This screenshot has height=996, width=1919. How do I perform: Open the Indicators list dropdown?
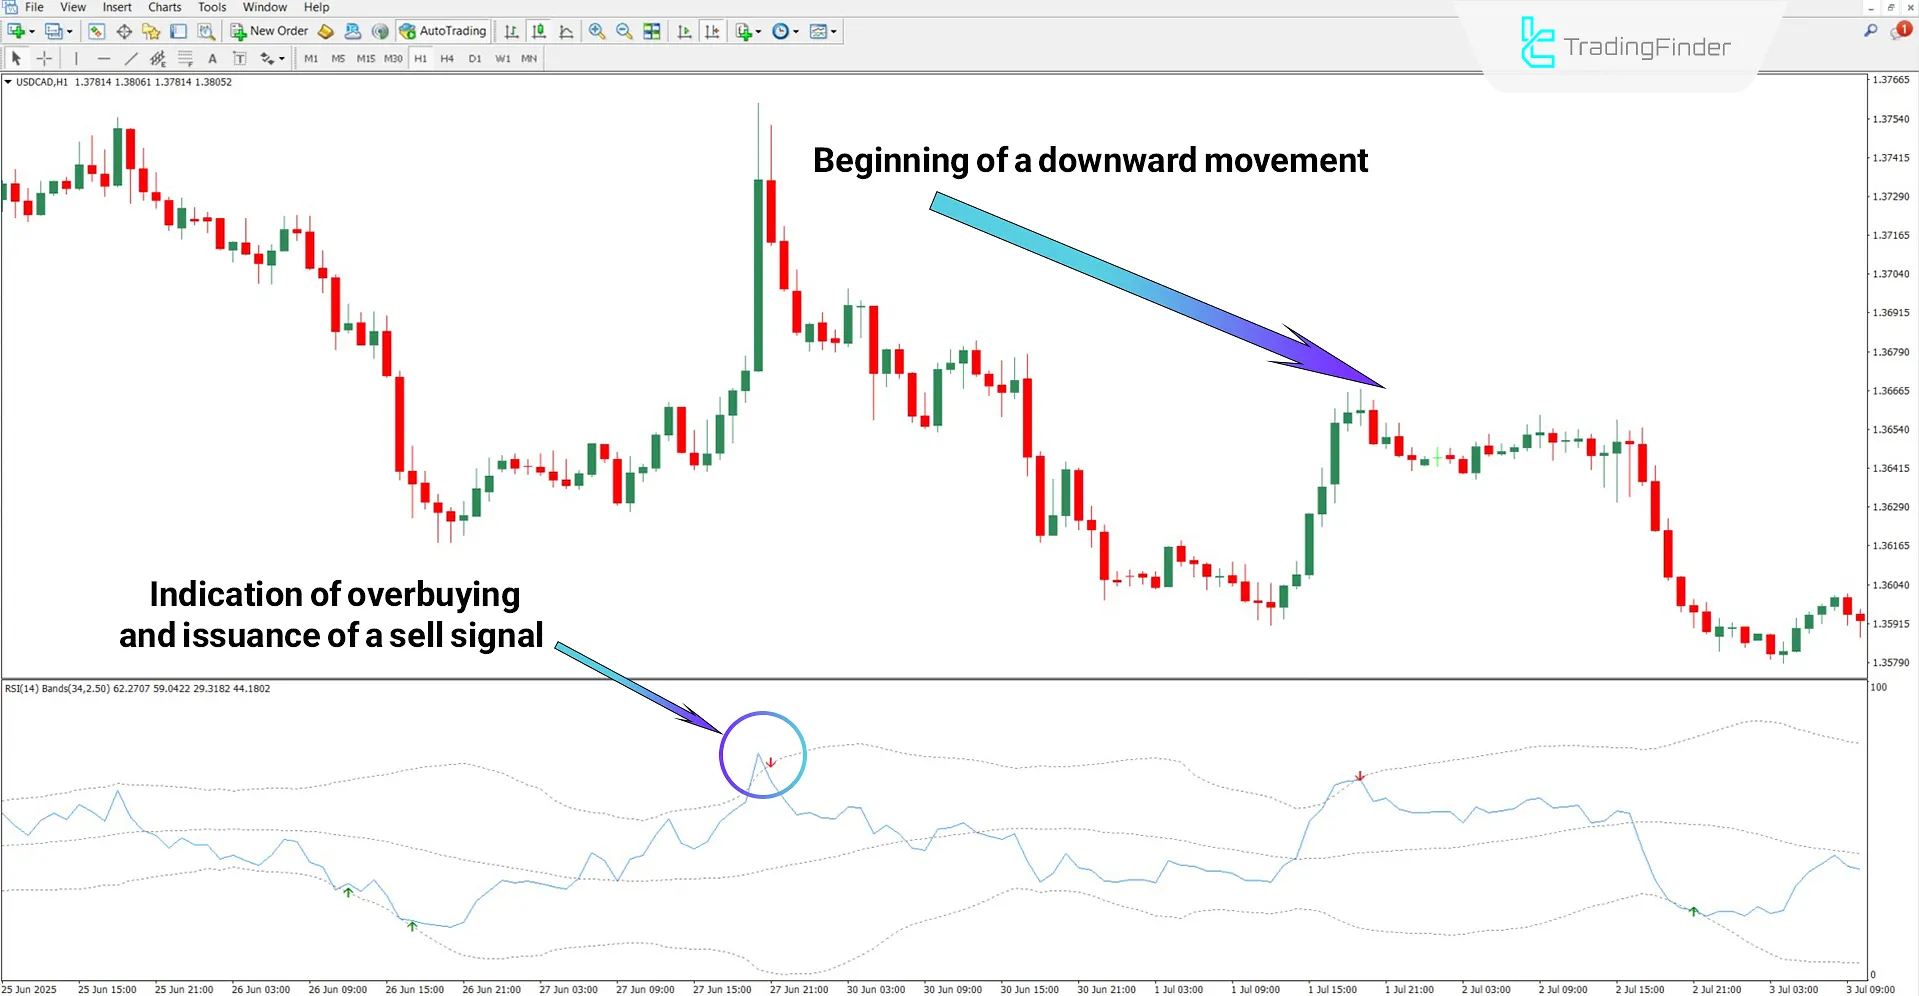pos(746,31)
